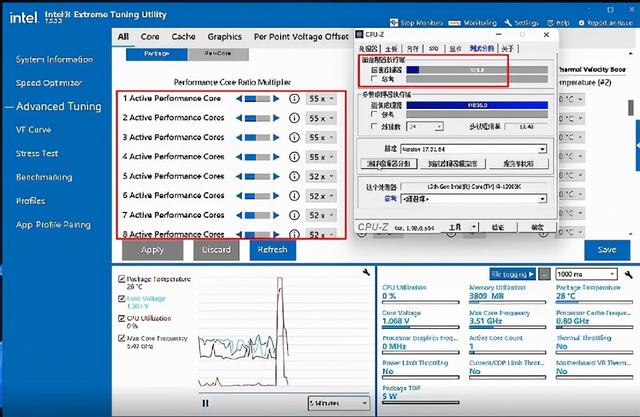640x417 pixels.
Task: Decrease ratio for 4 Active Performance Cores
Action: pyautogui.click(x=239, y=157)
